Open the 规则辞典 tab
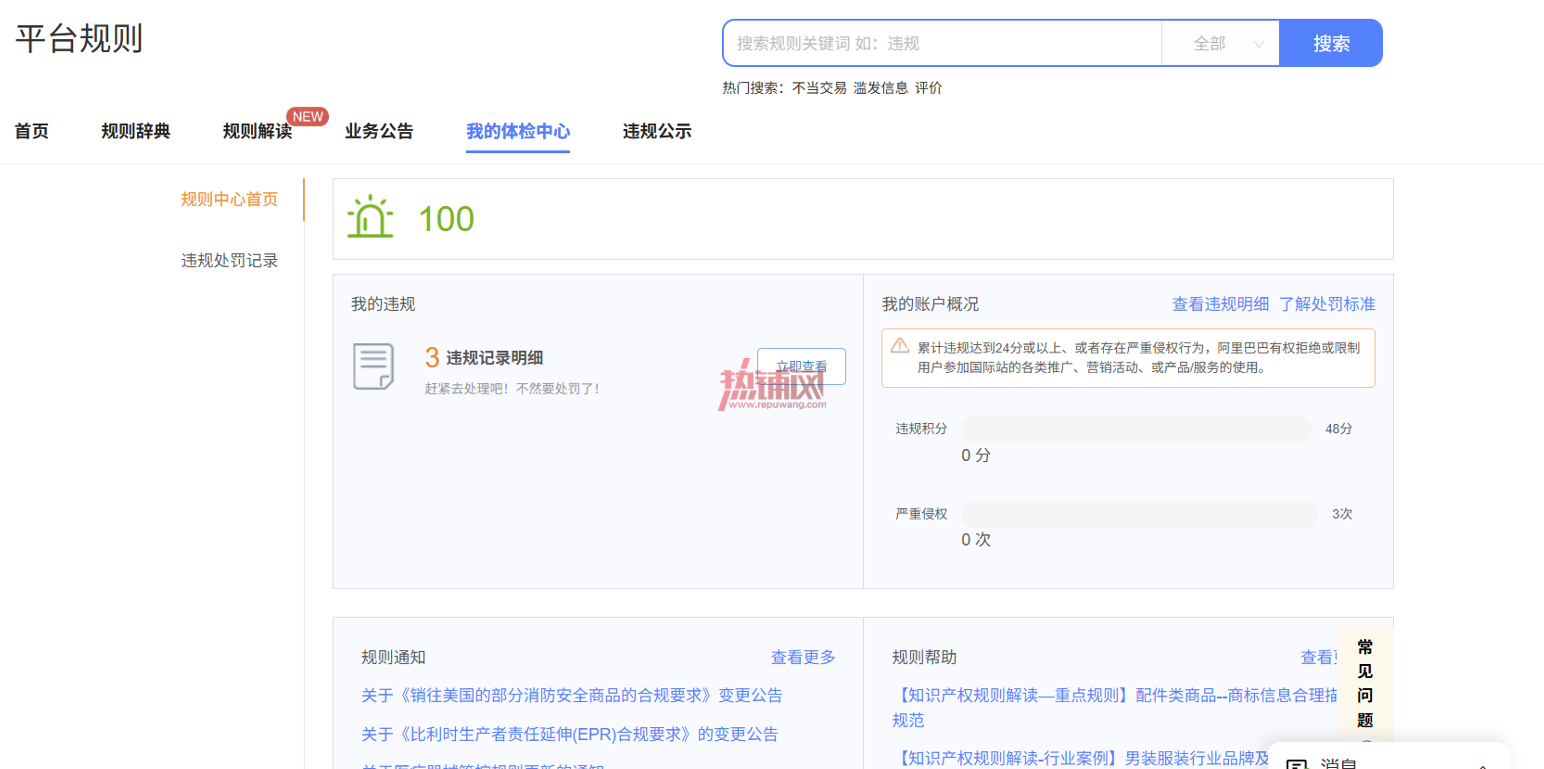The image size is (1544, 769). pos(136,131)
